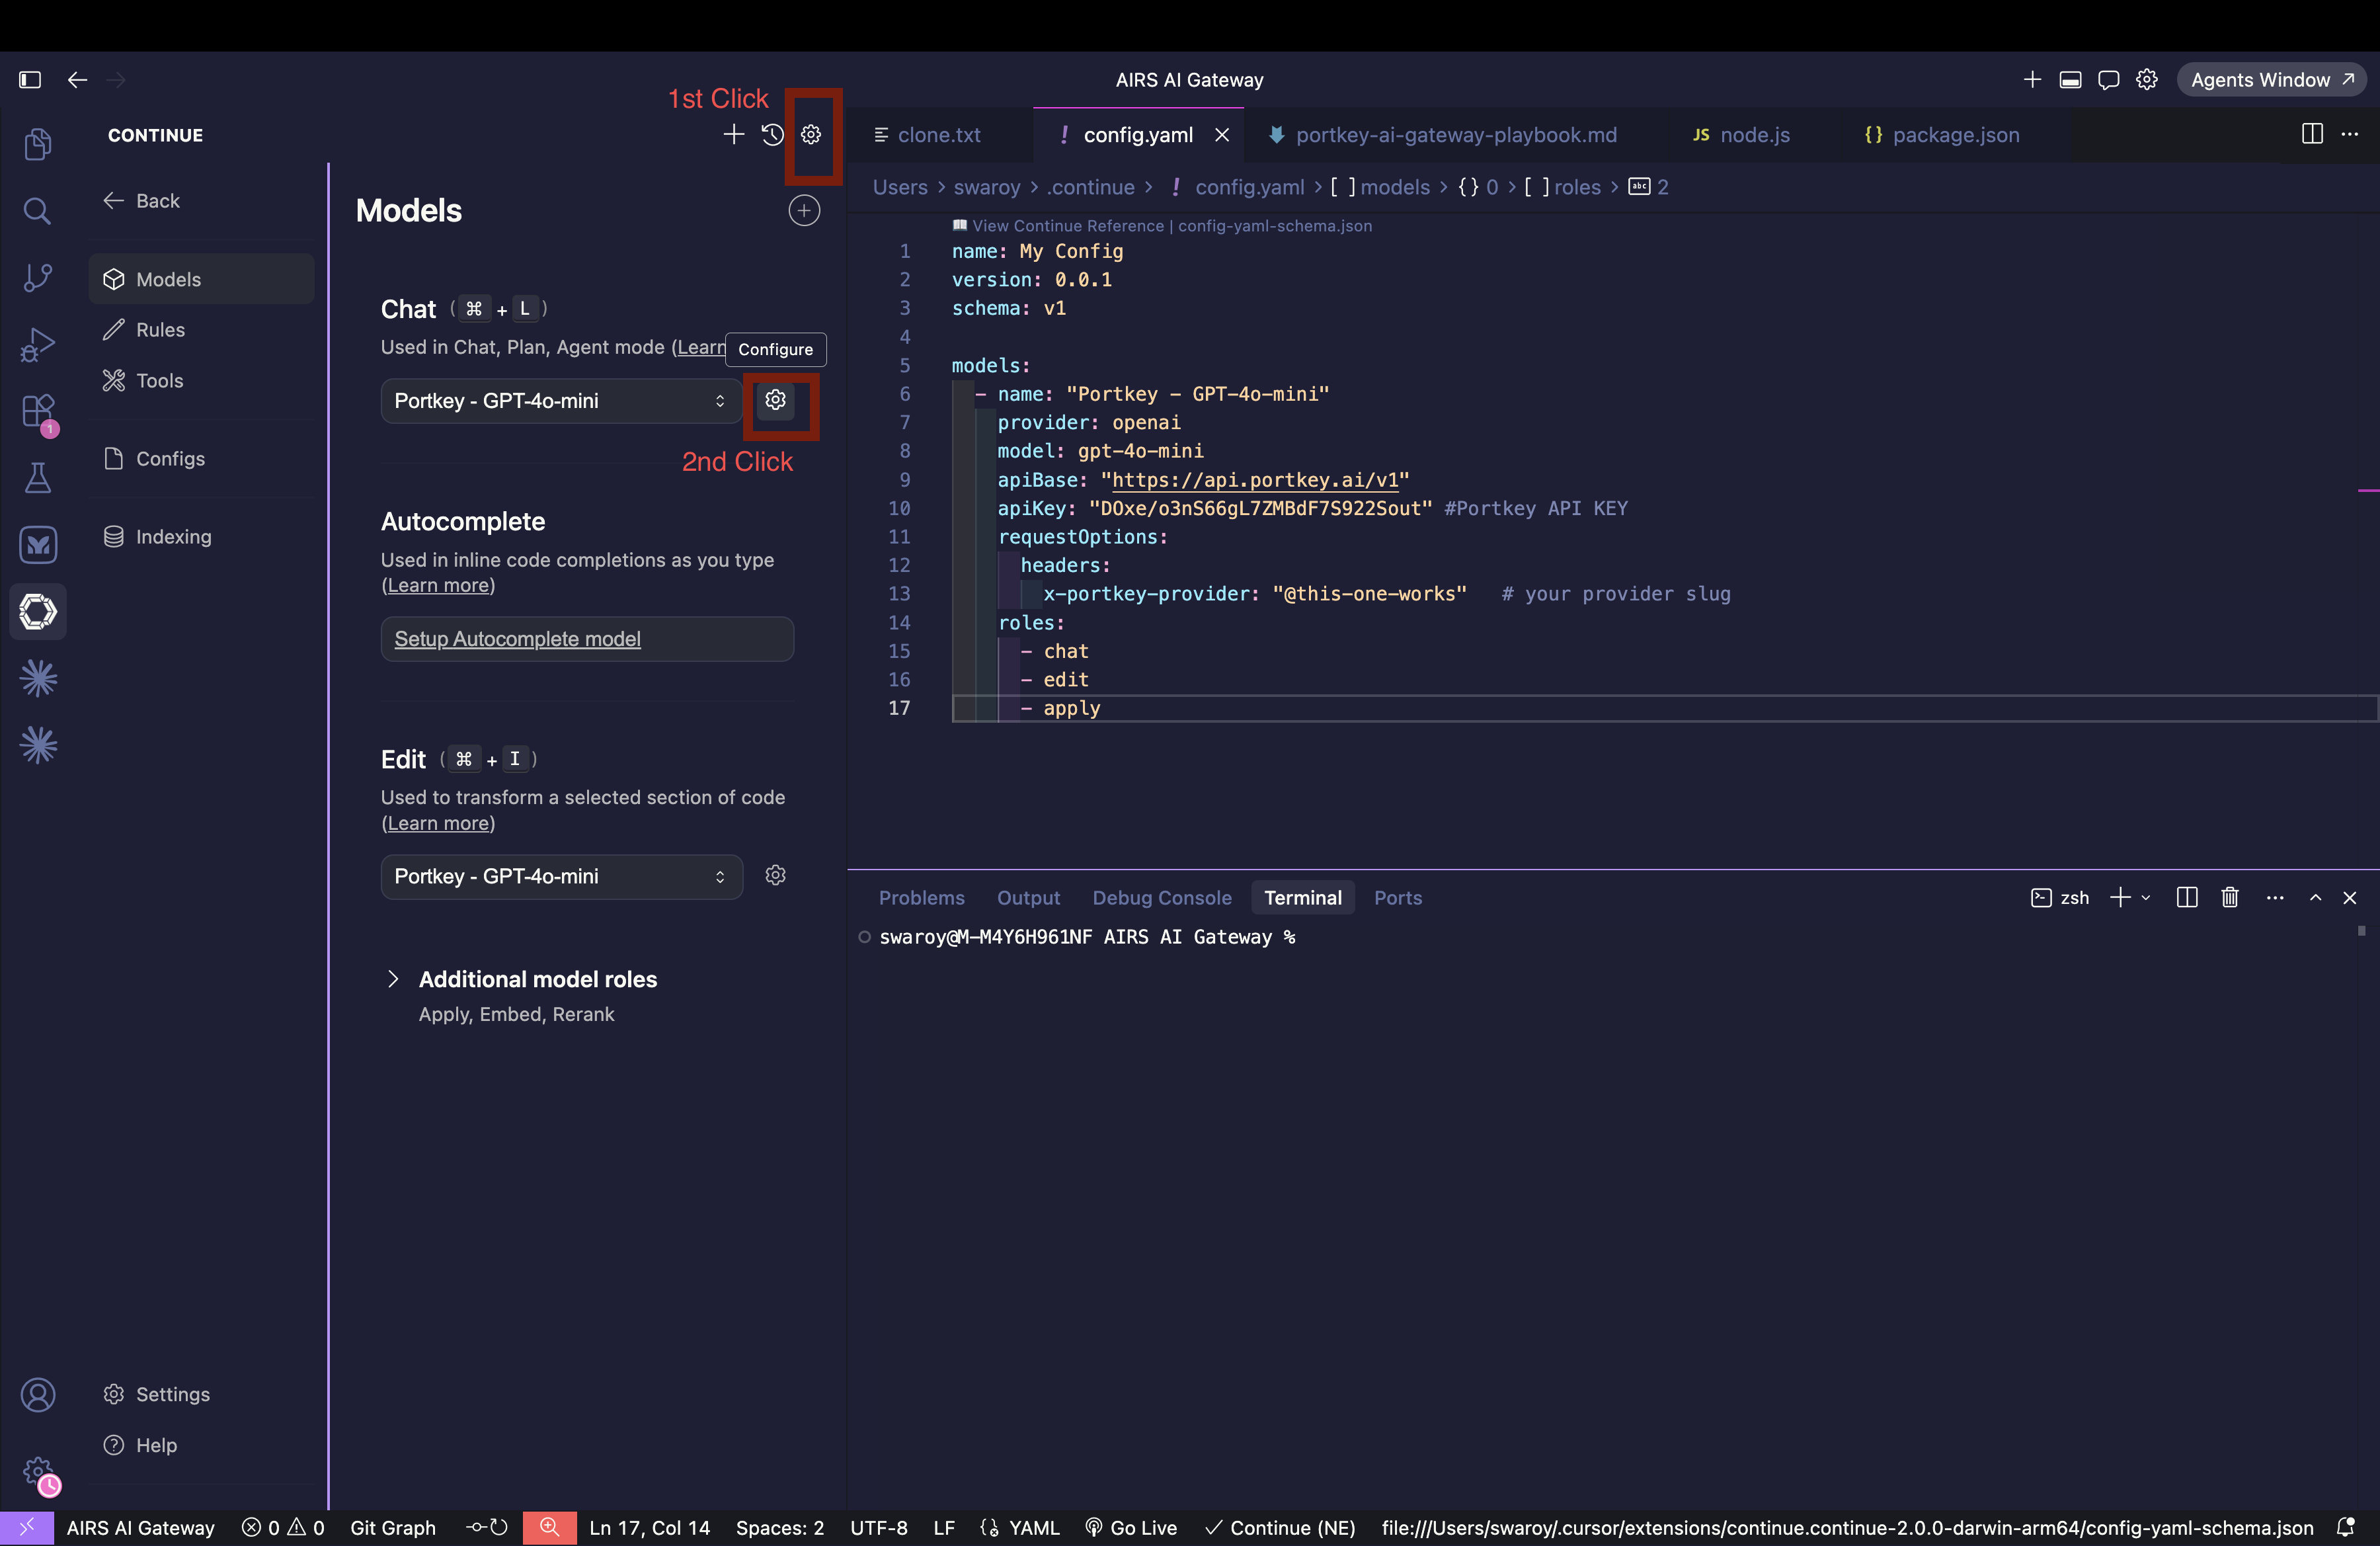The image size is (2380, 1546).
Task: Change LF end of line sequence
Action: pos(943,1527)
